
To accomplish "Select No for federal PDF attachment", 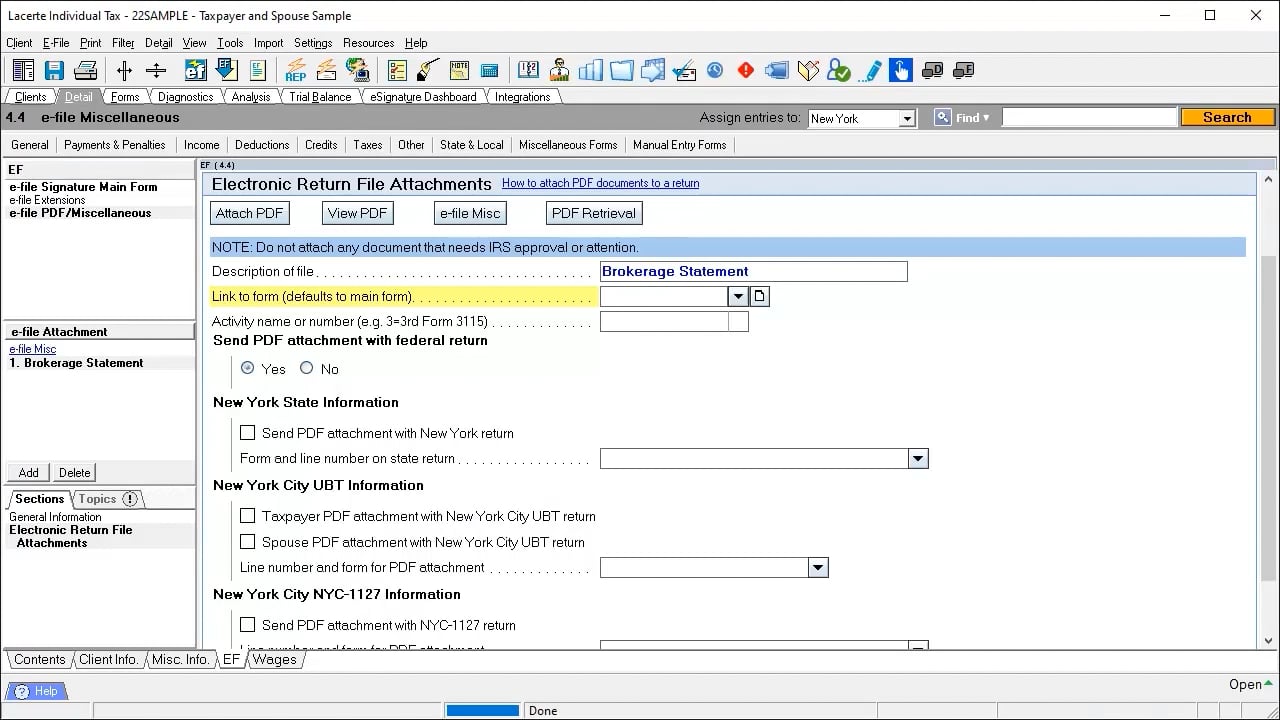I will [307, 368].
